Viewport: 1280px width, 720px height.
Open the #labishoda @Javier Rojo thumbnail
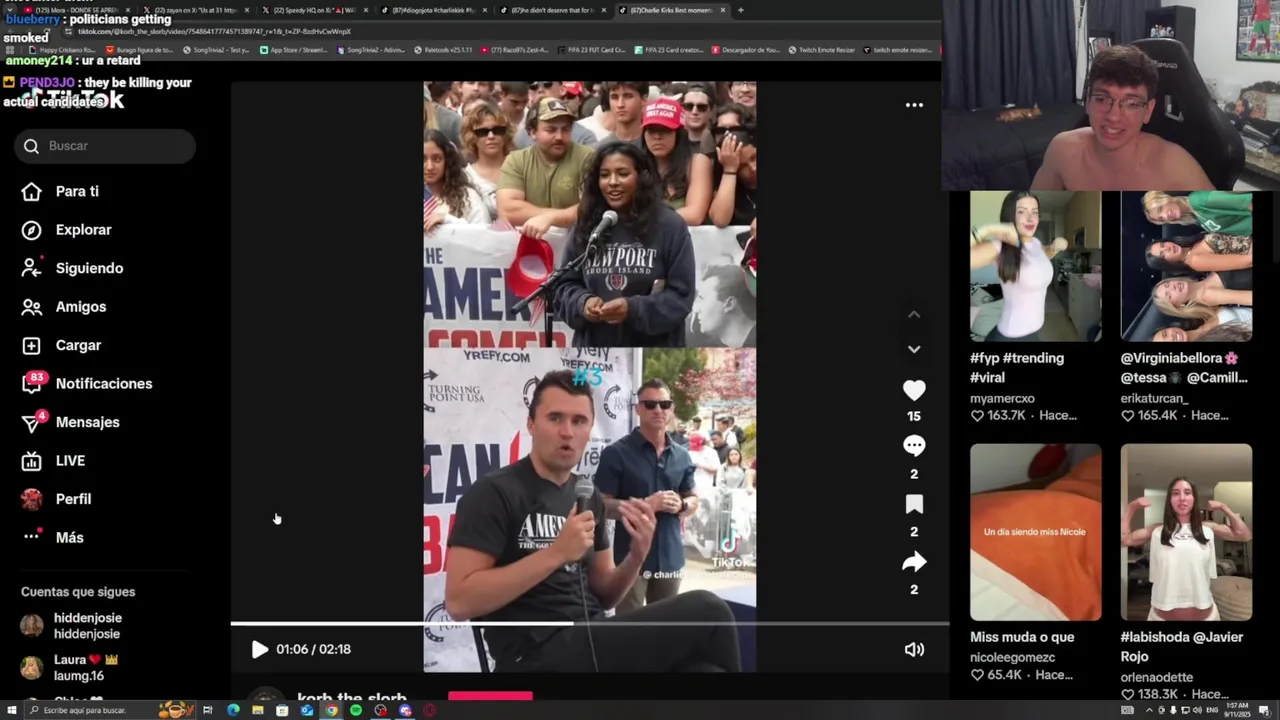(x=1186, y=532)
